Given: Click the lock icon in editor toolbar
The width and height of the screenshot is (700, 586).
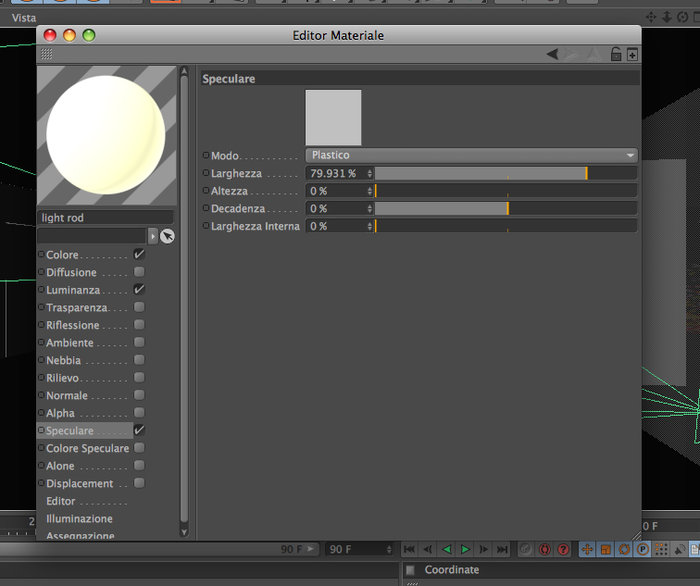Looking at the screenshot, I should pos(616,54).
